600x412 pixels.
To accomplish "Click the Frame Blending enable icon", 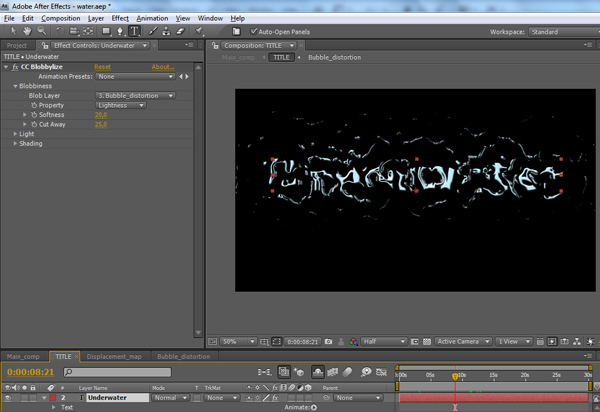I will (333, 372).
